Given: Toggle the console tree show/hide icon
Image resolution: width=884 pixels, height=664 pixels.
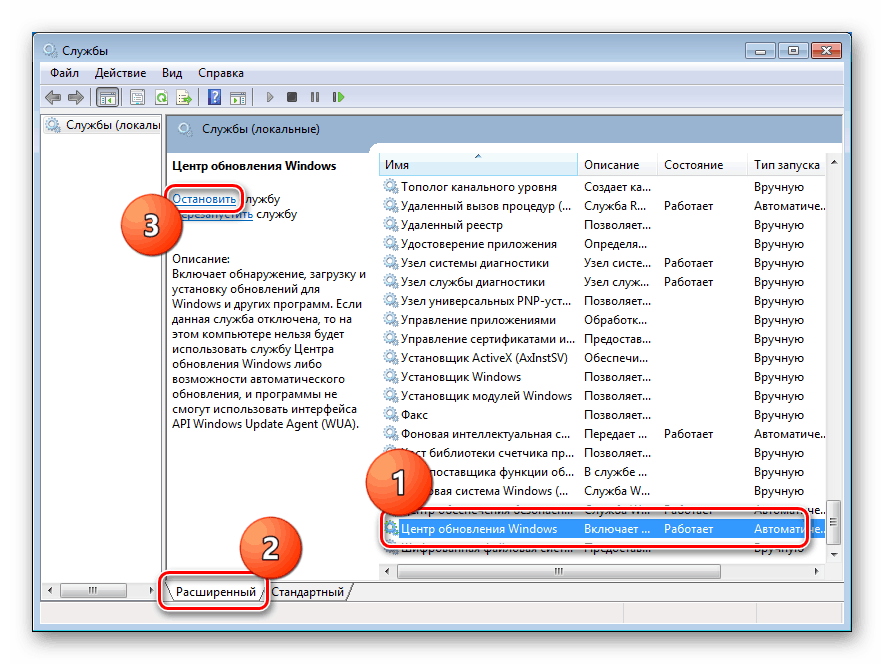Looking at the screenshot, I should (x=107, y=98).
